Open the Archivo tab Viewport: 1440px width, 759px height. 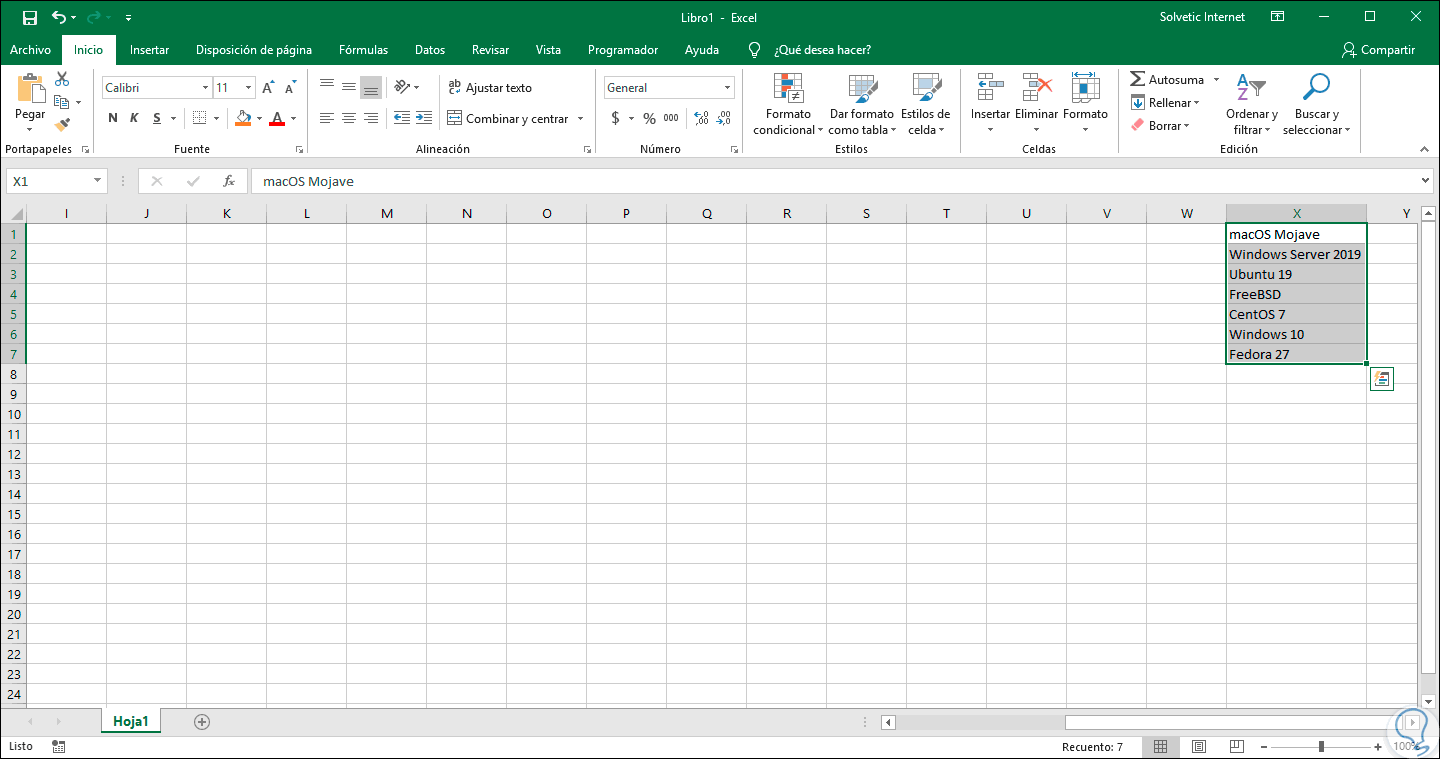[x=30, y=50]
